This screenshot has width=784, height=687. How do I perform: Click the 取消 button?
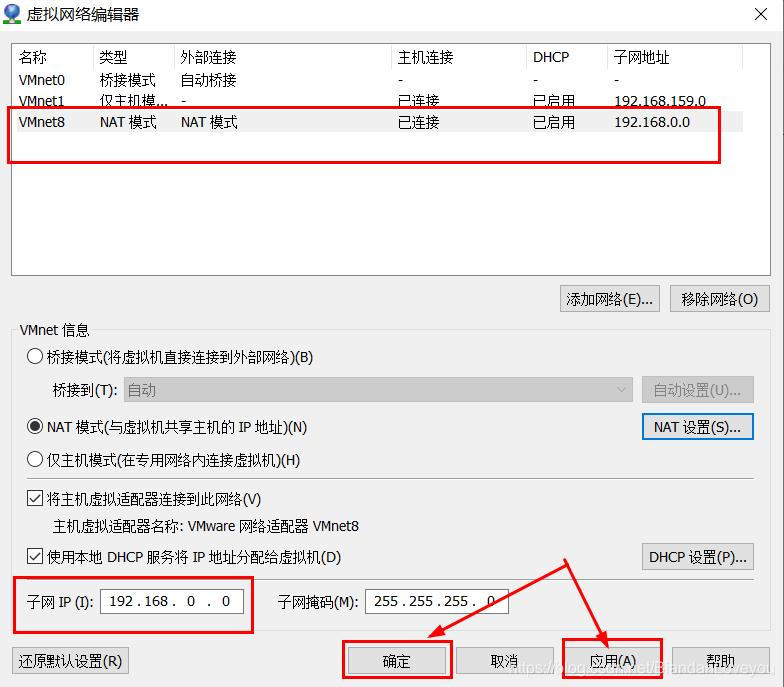504,661
